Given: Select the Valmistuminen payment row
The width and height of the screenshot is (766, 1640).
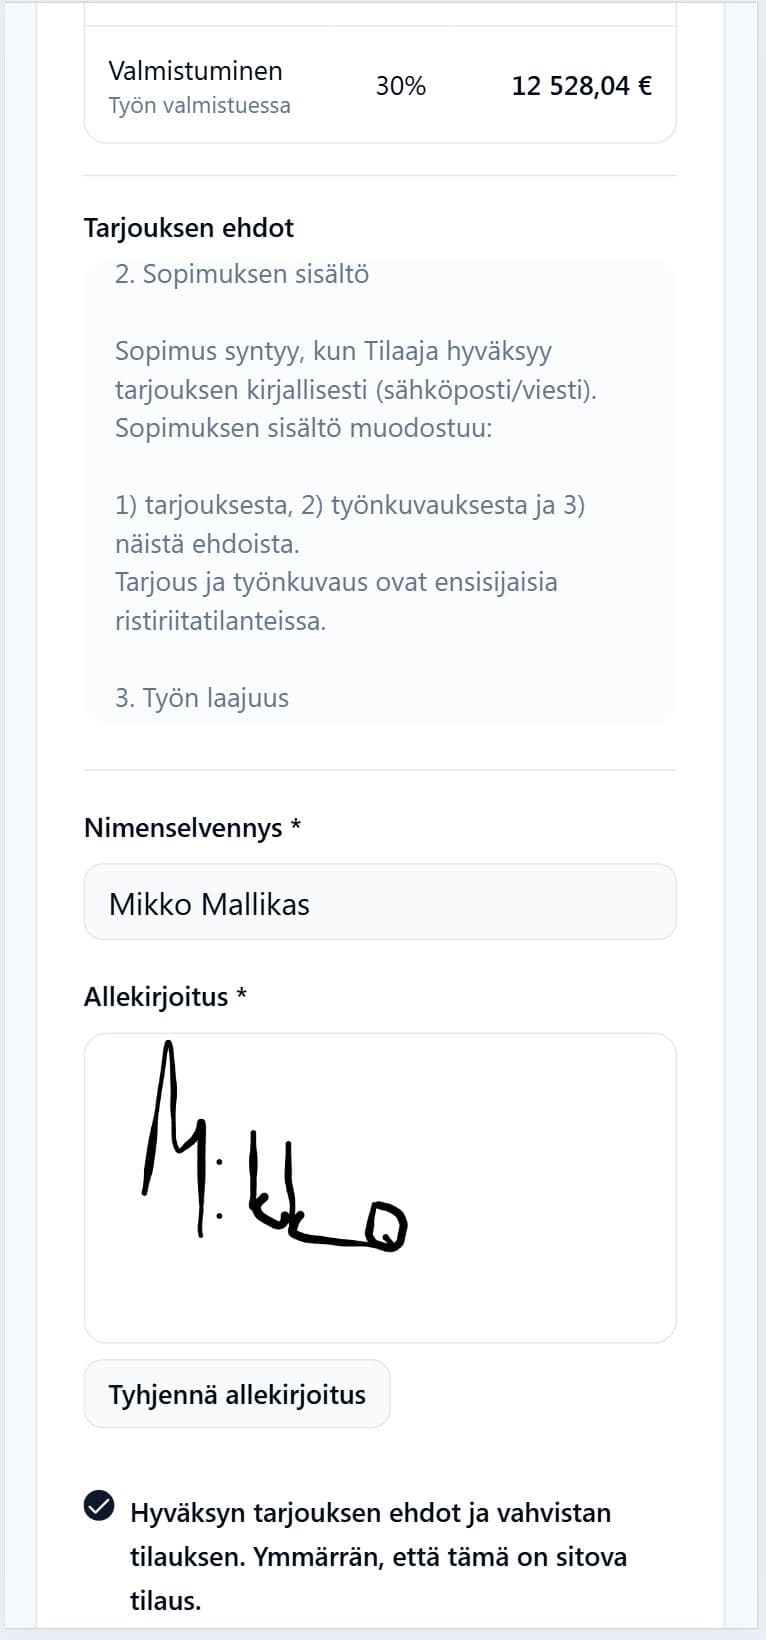Looking at the screenshot, I should [380, 86].
